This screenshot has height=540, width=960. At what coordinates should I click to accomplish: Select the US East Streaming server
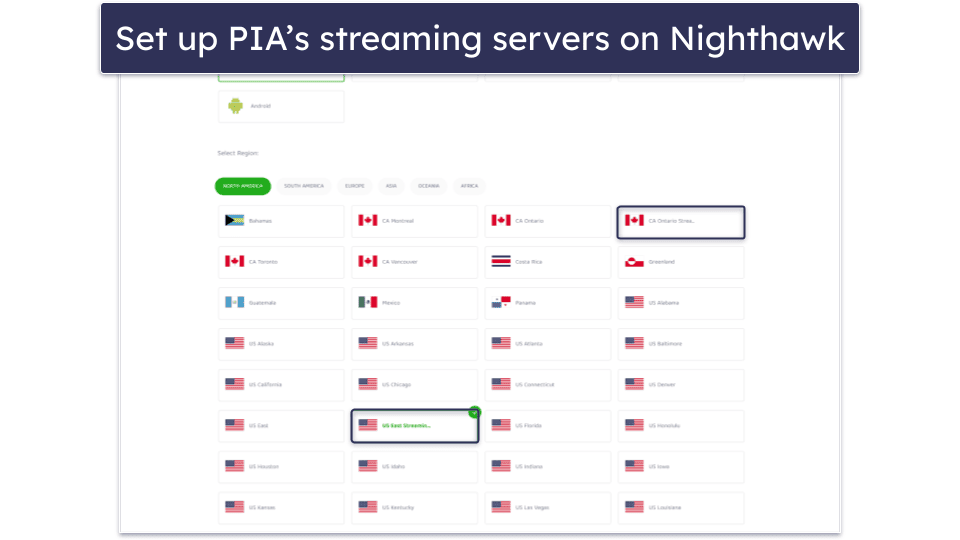(x=414, y=426)
